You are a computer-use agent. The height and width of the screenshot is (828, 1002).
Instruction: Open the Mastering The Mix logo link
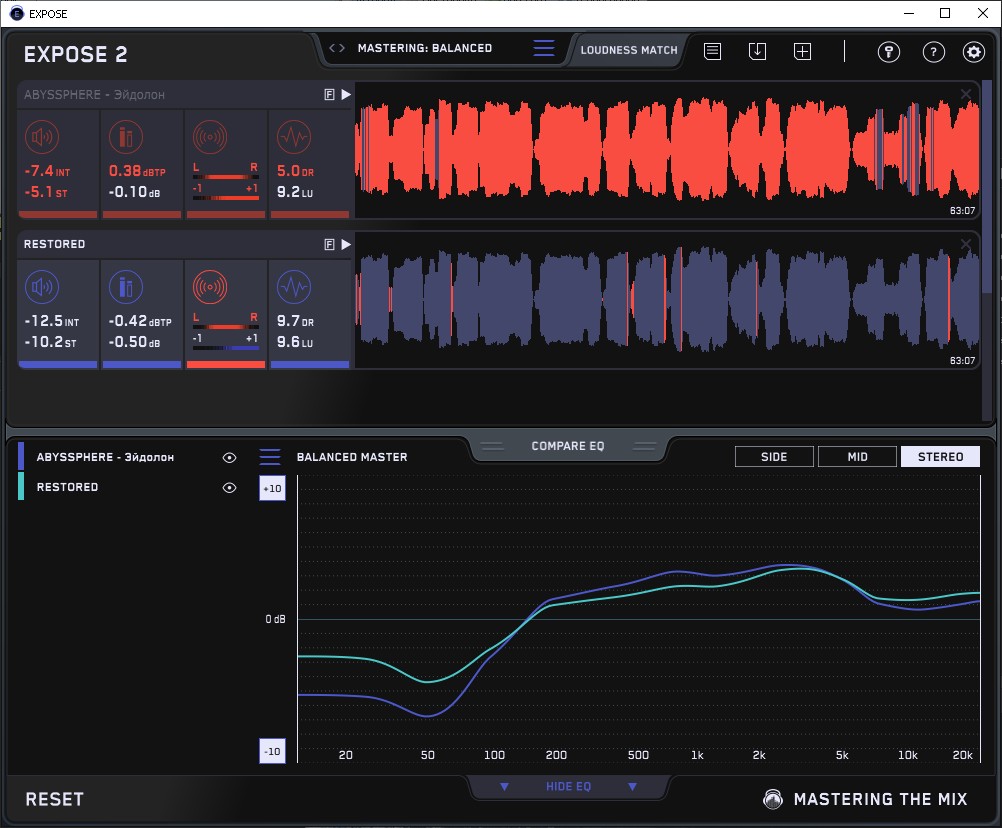(x=865, y=799)
